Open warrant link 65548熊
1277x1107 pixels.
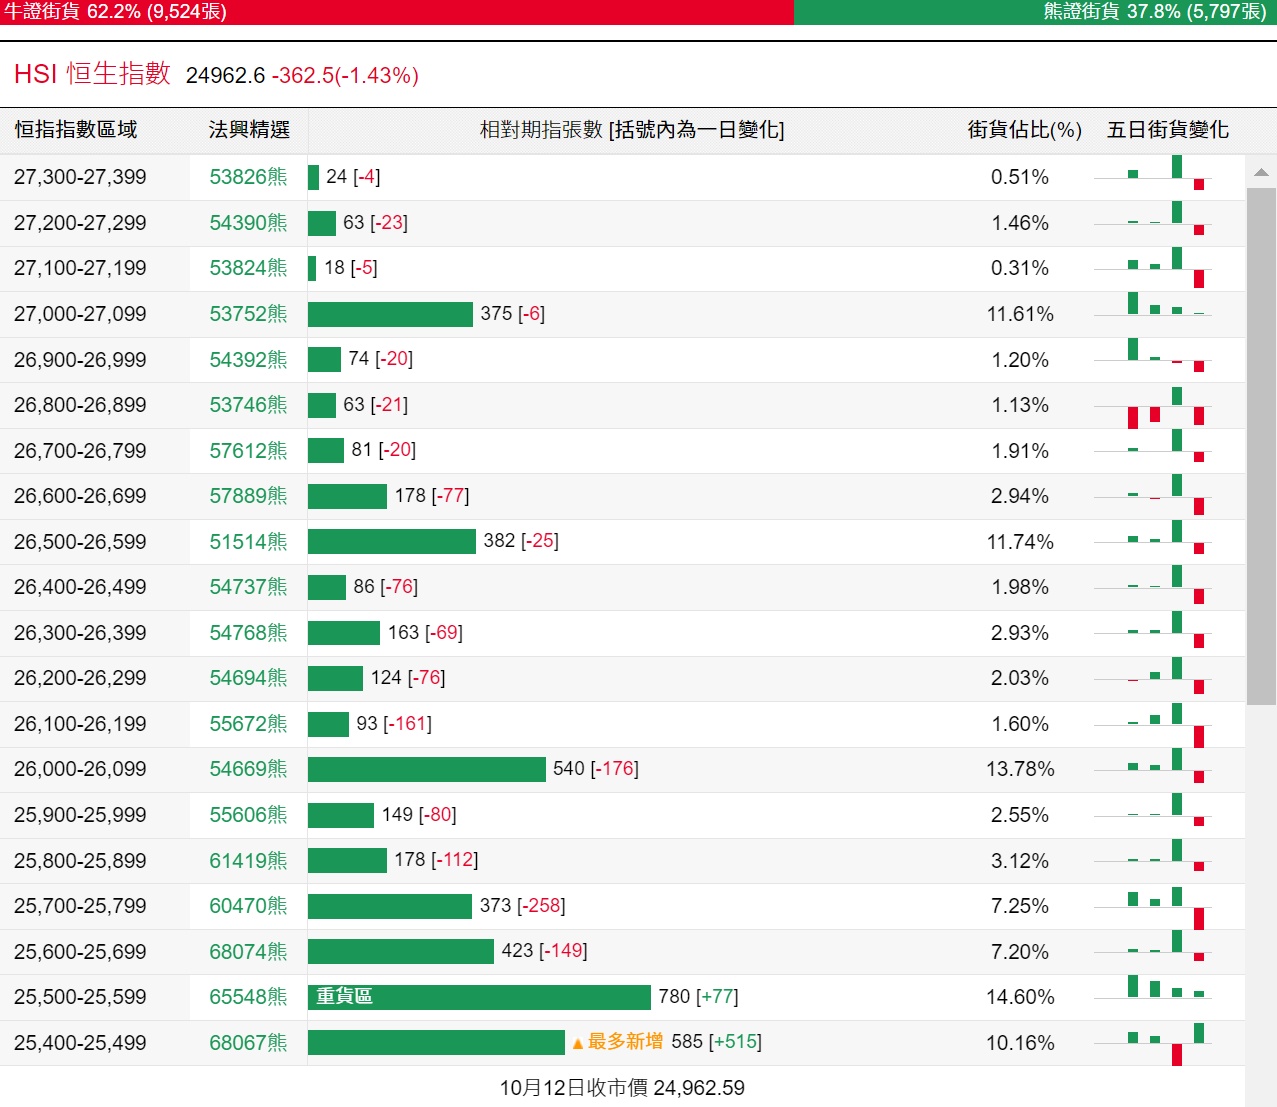(248, 997)
